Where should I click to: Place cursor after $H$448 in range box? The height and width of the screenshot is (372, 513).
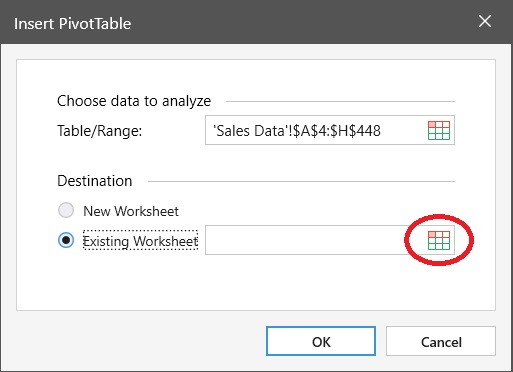pos(382,131)
